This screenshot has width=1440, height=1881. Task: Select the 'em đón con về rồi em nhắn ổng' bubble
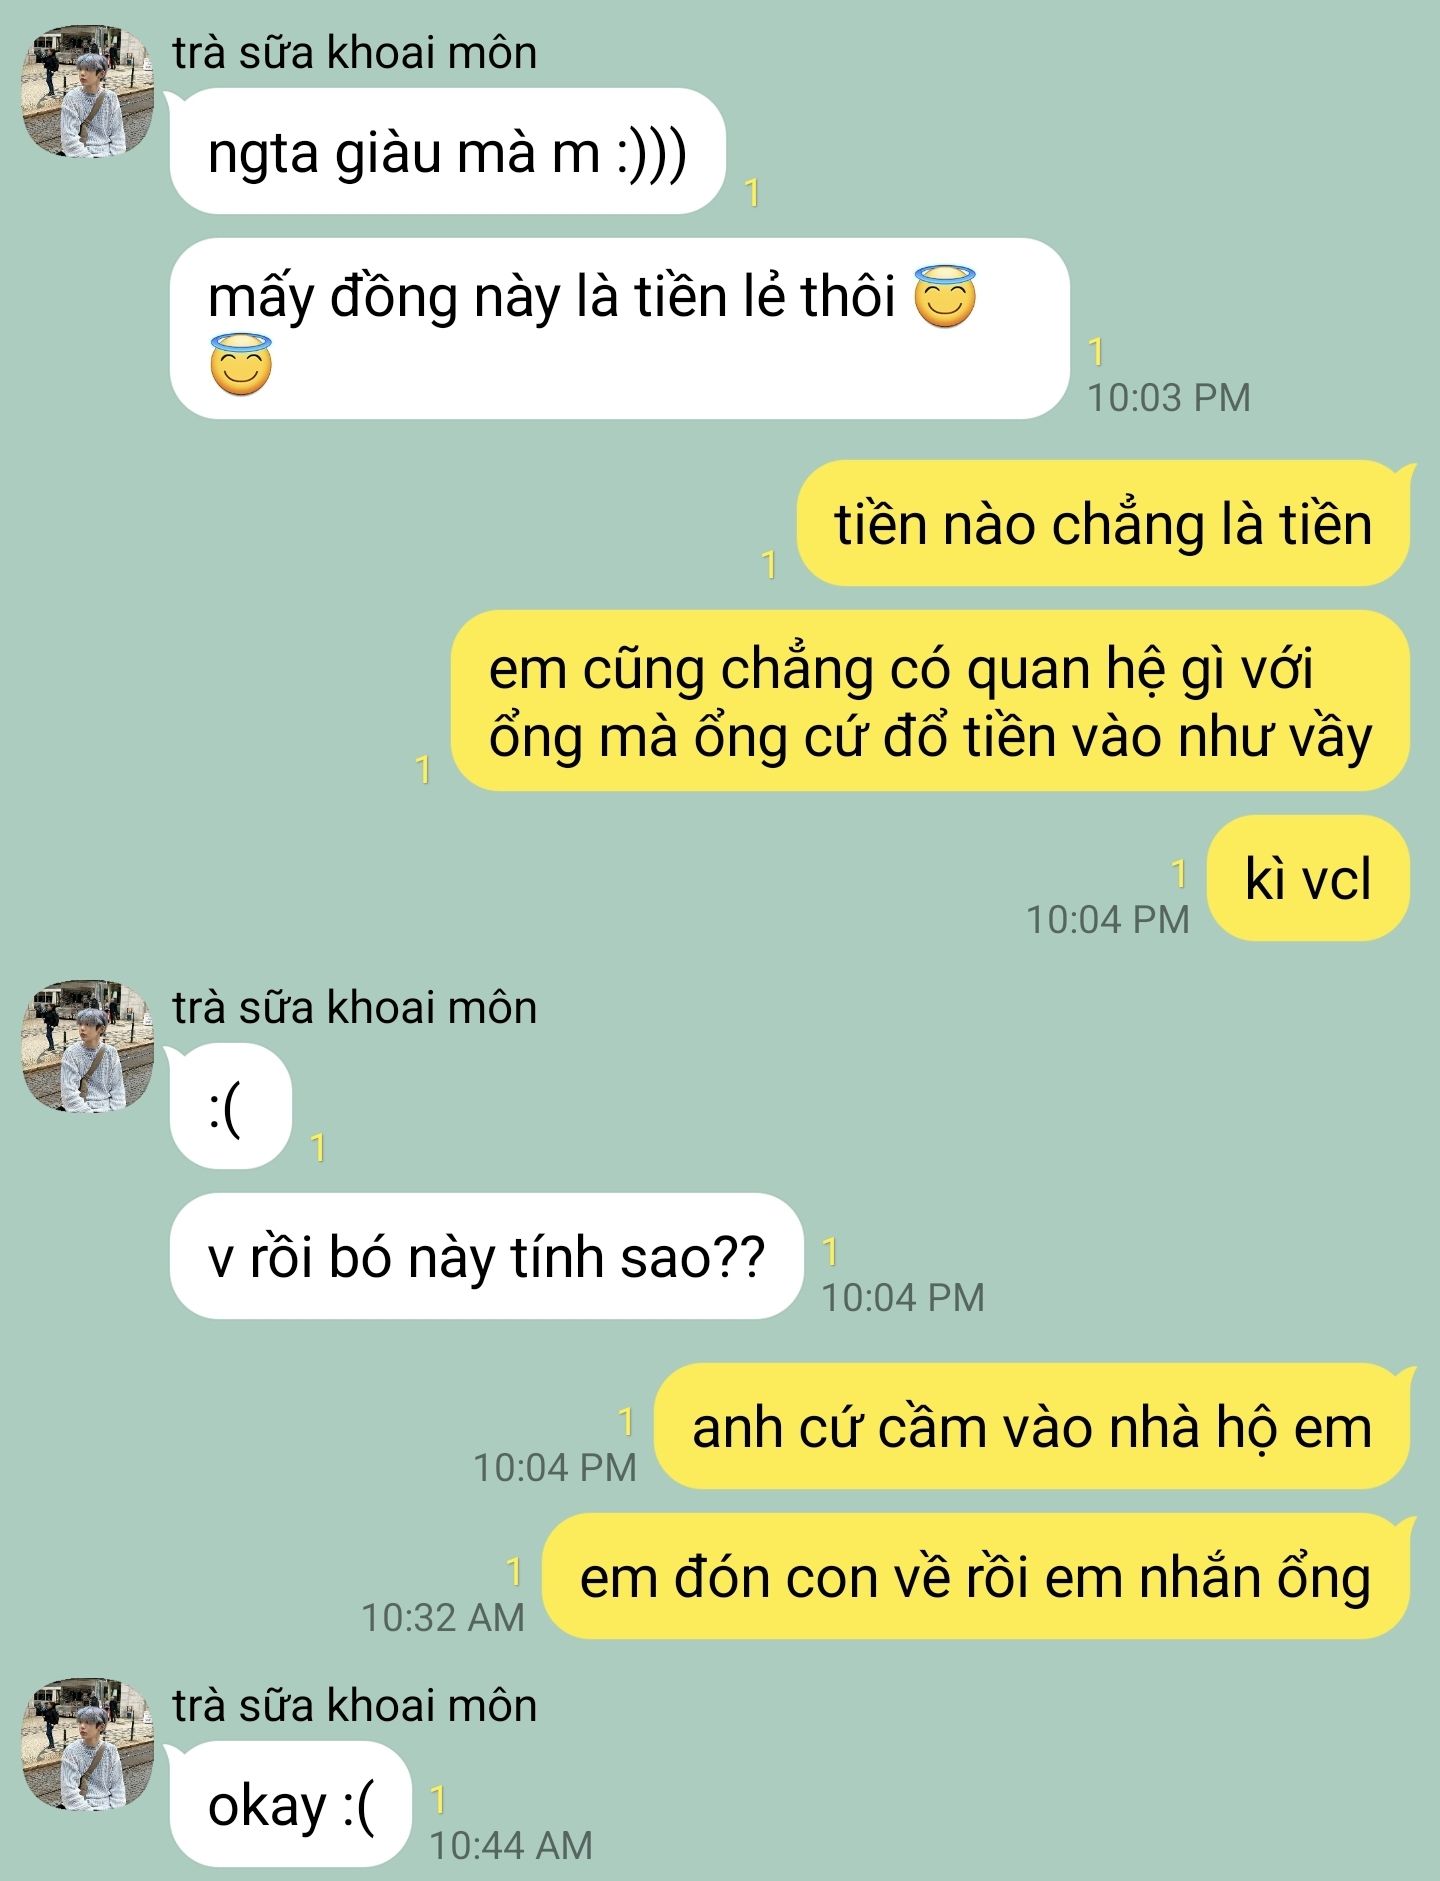point(977,1576)
